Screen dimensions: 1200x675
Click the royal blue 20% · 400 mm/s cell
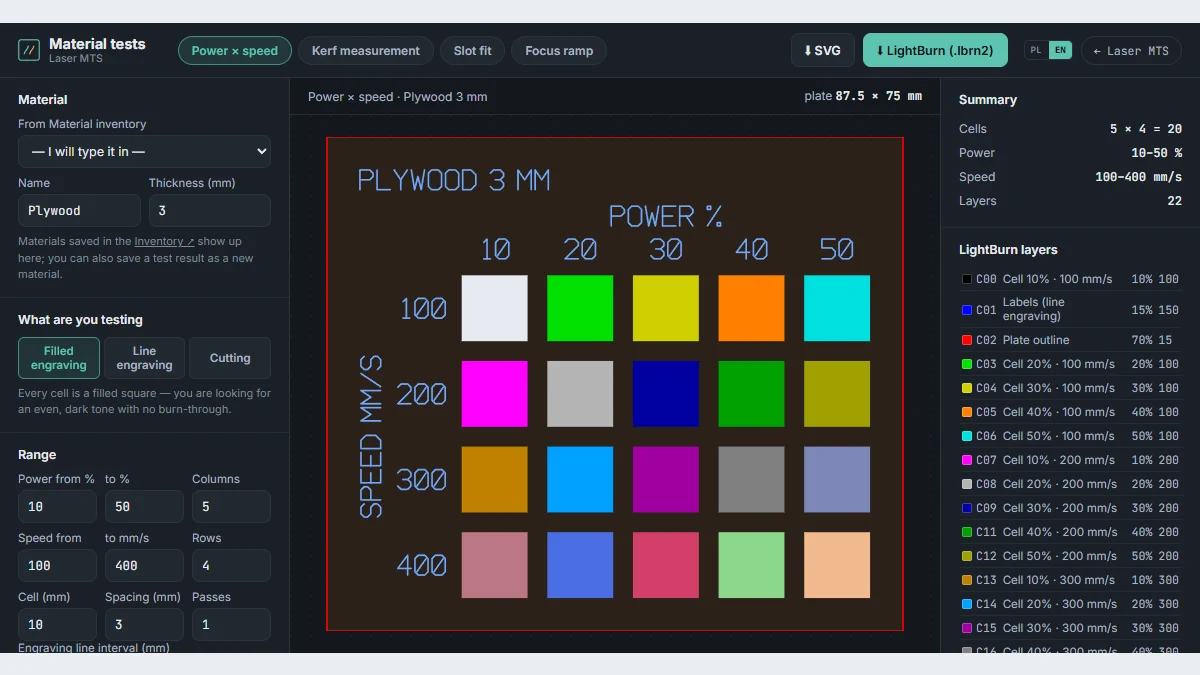[580, 565]
